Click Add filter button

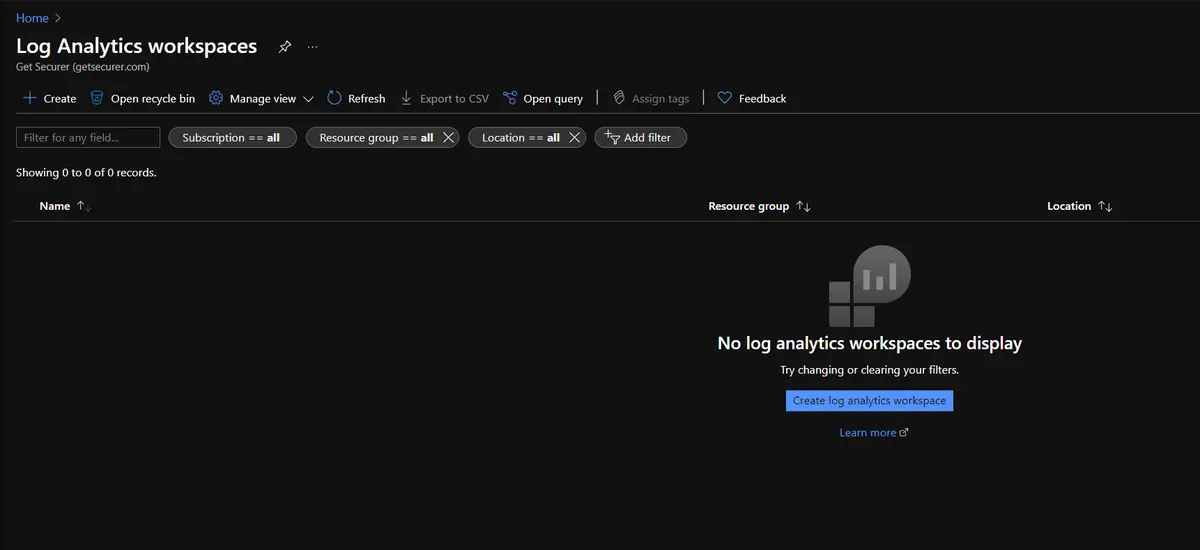click(x=640, y=138)
